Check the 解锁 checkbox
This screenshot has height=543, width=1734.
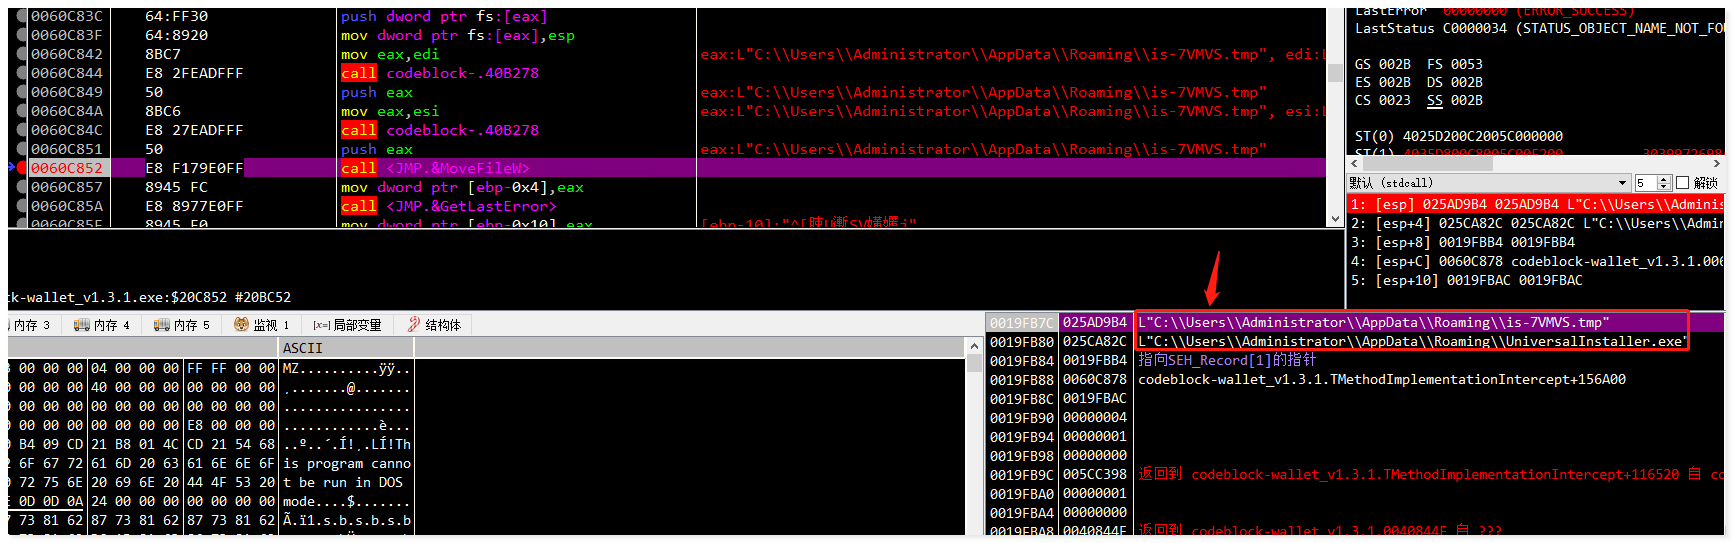point(1682,183)
